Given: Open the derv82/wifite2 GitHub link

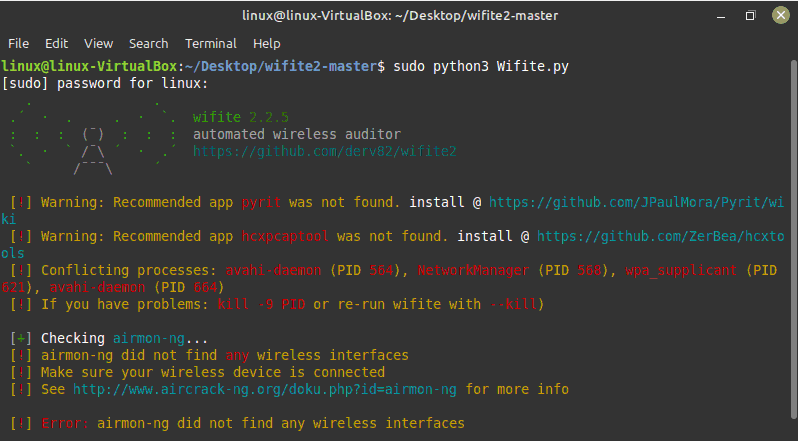Looking at the screenshot, I should (325, 151).
